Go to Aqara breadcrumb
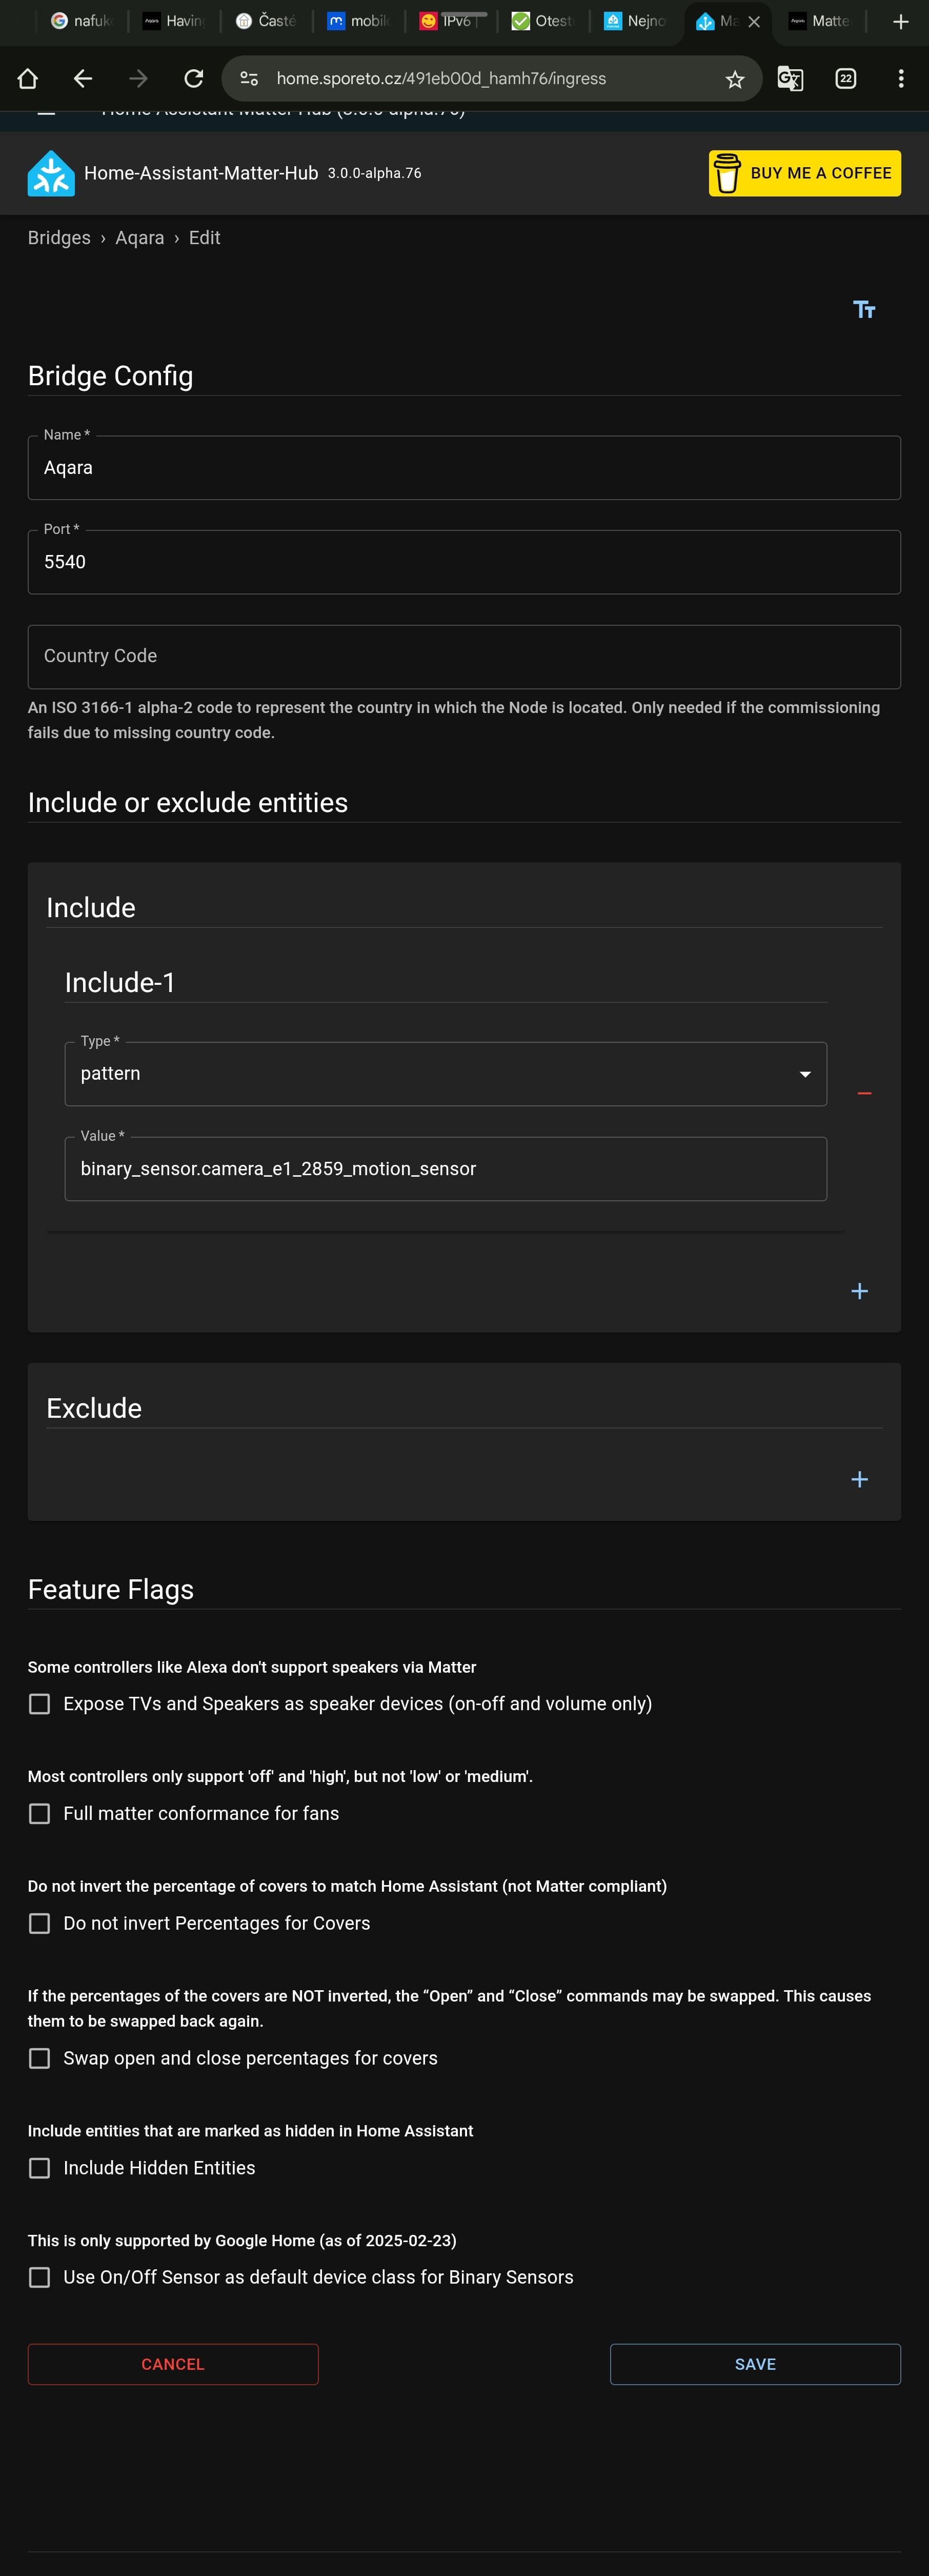Viewport: 929px width, 2576px height. click(x=139, y=238)
